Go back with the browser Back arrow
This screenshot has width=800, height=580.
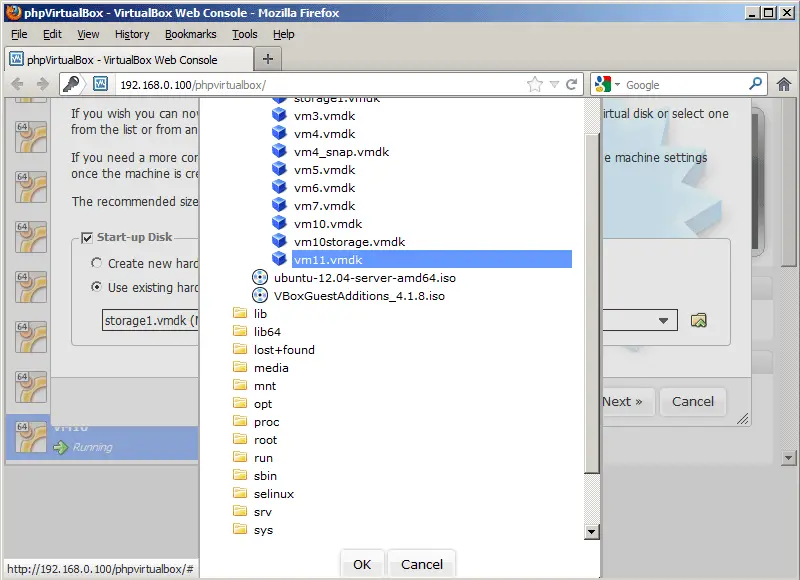pos(17,84)
